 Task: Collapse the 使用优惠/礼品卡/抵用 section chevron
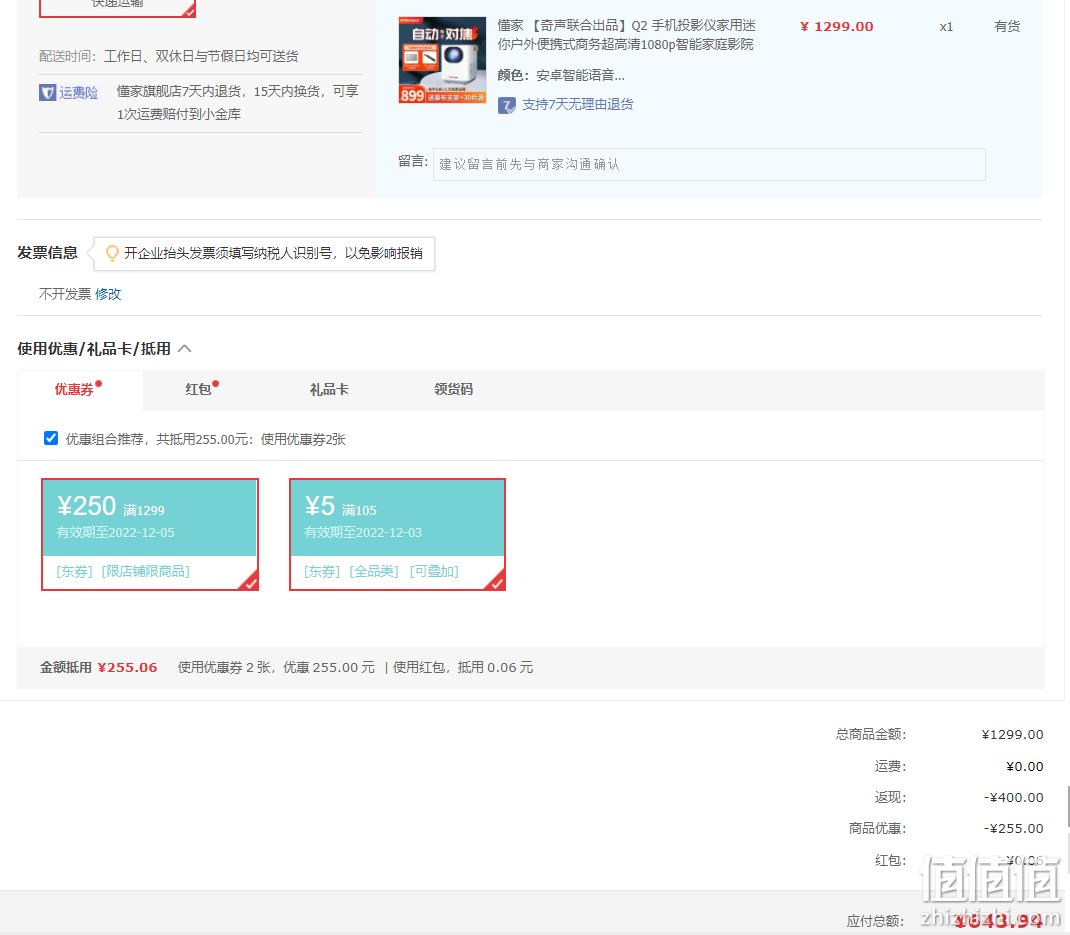[185, 349]
